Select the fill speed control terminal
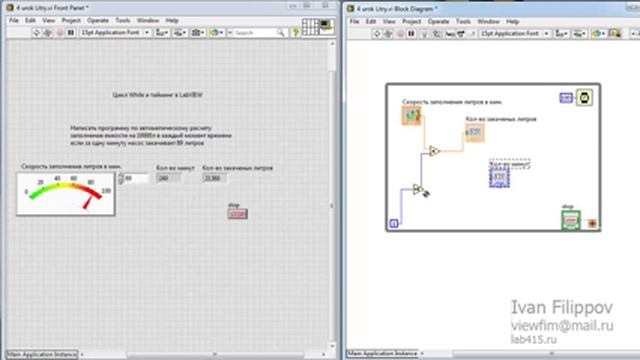Image resolution: width=640 pixels, height=360 pixels. tap(411, 116)
